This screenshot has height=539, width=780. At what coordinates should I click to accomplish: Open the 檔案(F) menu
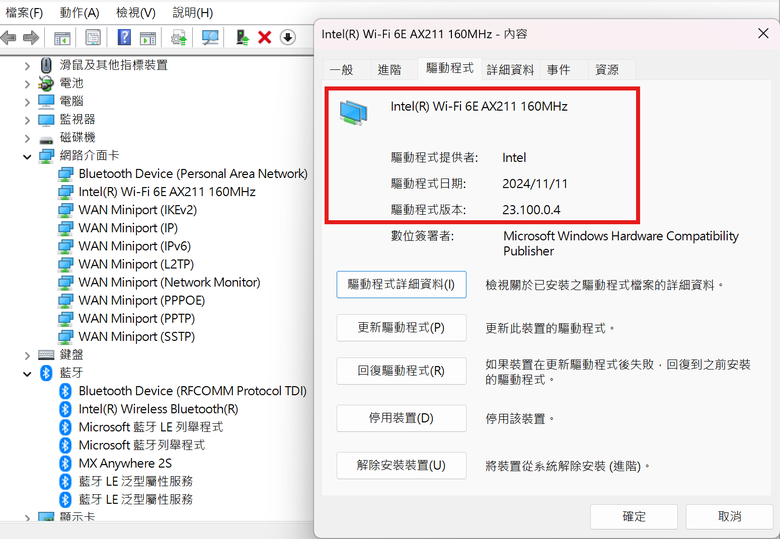tap(24, 12)
